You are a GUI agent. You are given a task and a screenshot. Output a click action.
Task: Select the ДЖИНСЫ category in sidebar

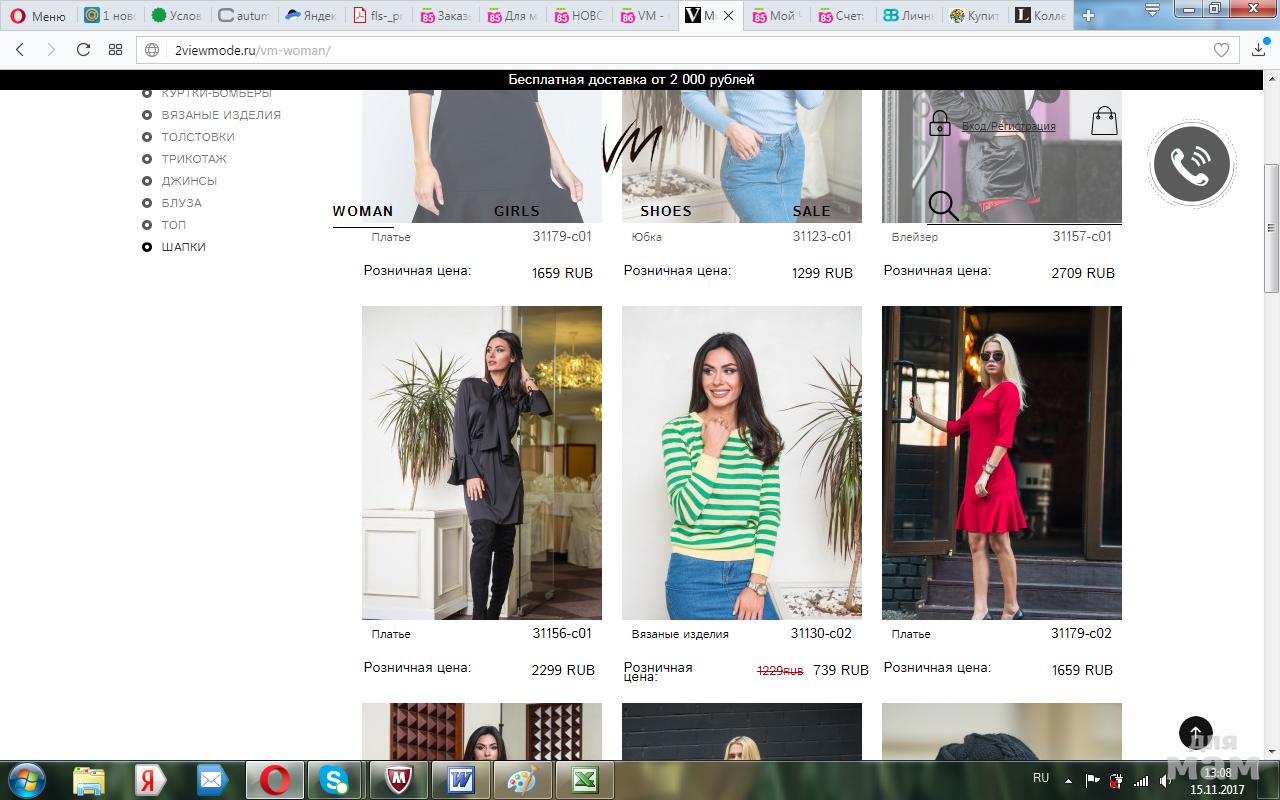tap(189, 181)
